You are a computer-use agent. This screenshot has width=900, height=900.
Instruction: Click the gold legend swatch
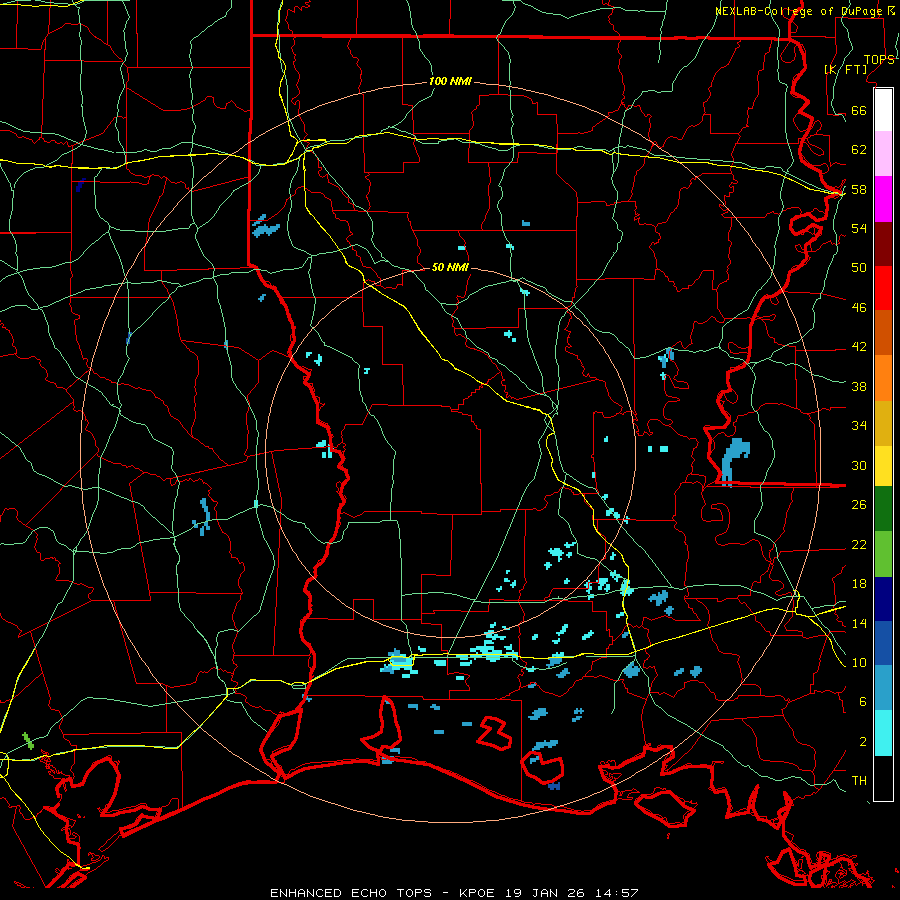click(883, 423)
